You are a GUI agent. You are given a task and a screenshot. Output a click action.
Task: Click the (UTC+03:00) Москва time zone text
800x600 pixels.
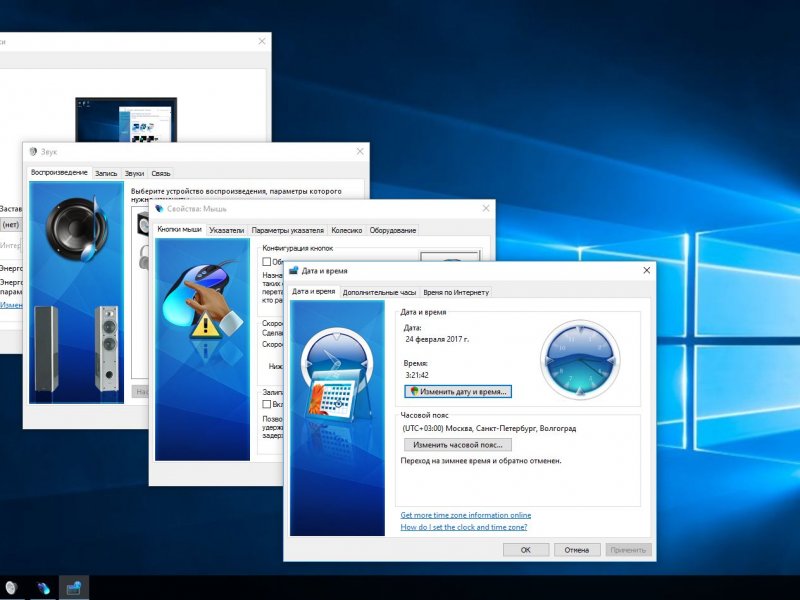tap(489, 428)
